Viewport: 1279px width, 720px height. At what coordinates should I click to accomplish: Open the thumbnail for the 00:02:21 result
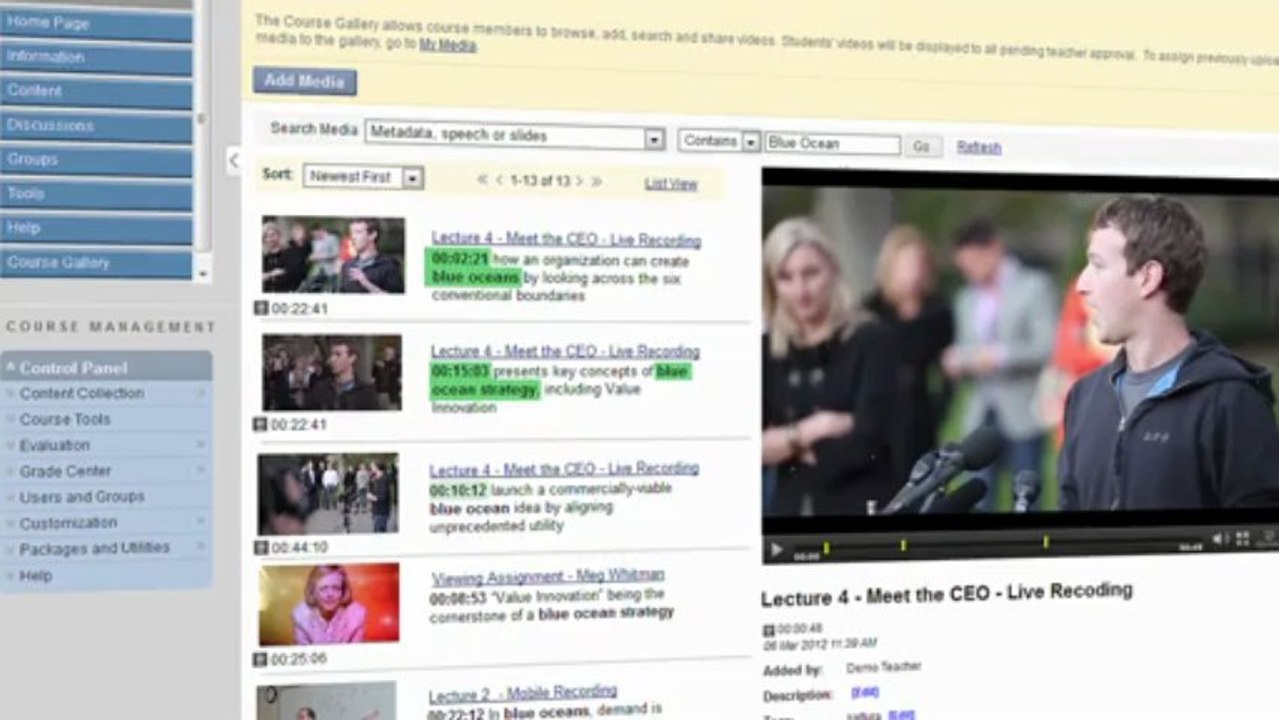coord(333,255)
